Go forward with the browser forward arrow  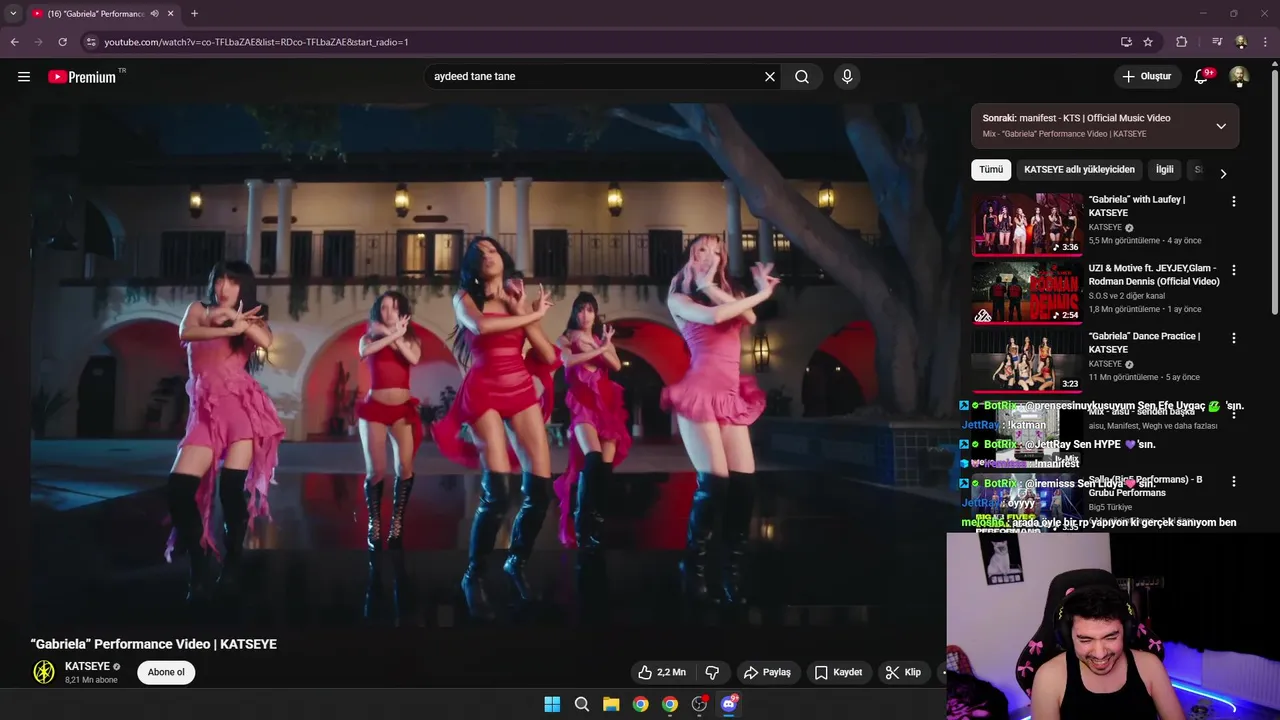point(38,42)
